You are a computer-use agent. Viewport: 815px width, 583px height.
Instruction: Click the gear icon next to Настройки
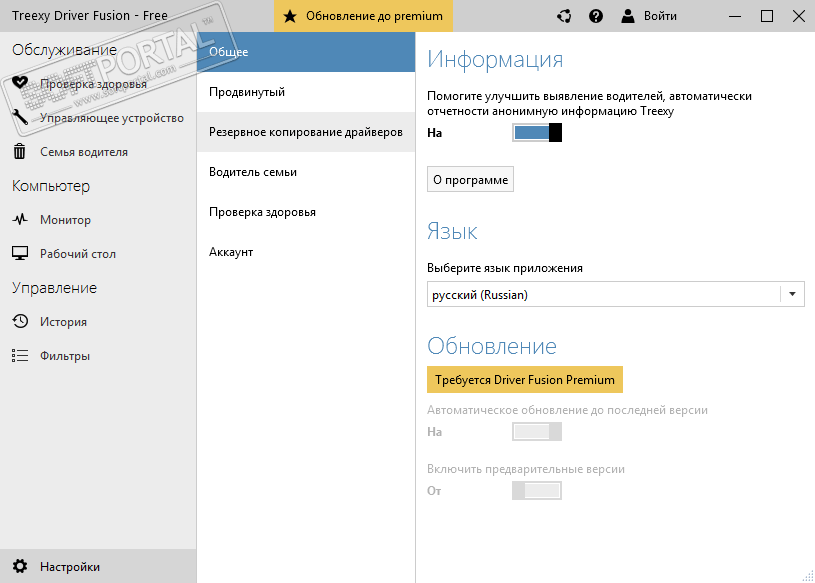point(20,566)
